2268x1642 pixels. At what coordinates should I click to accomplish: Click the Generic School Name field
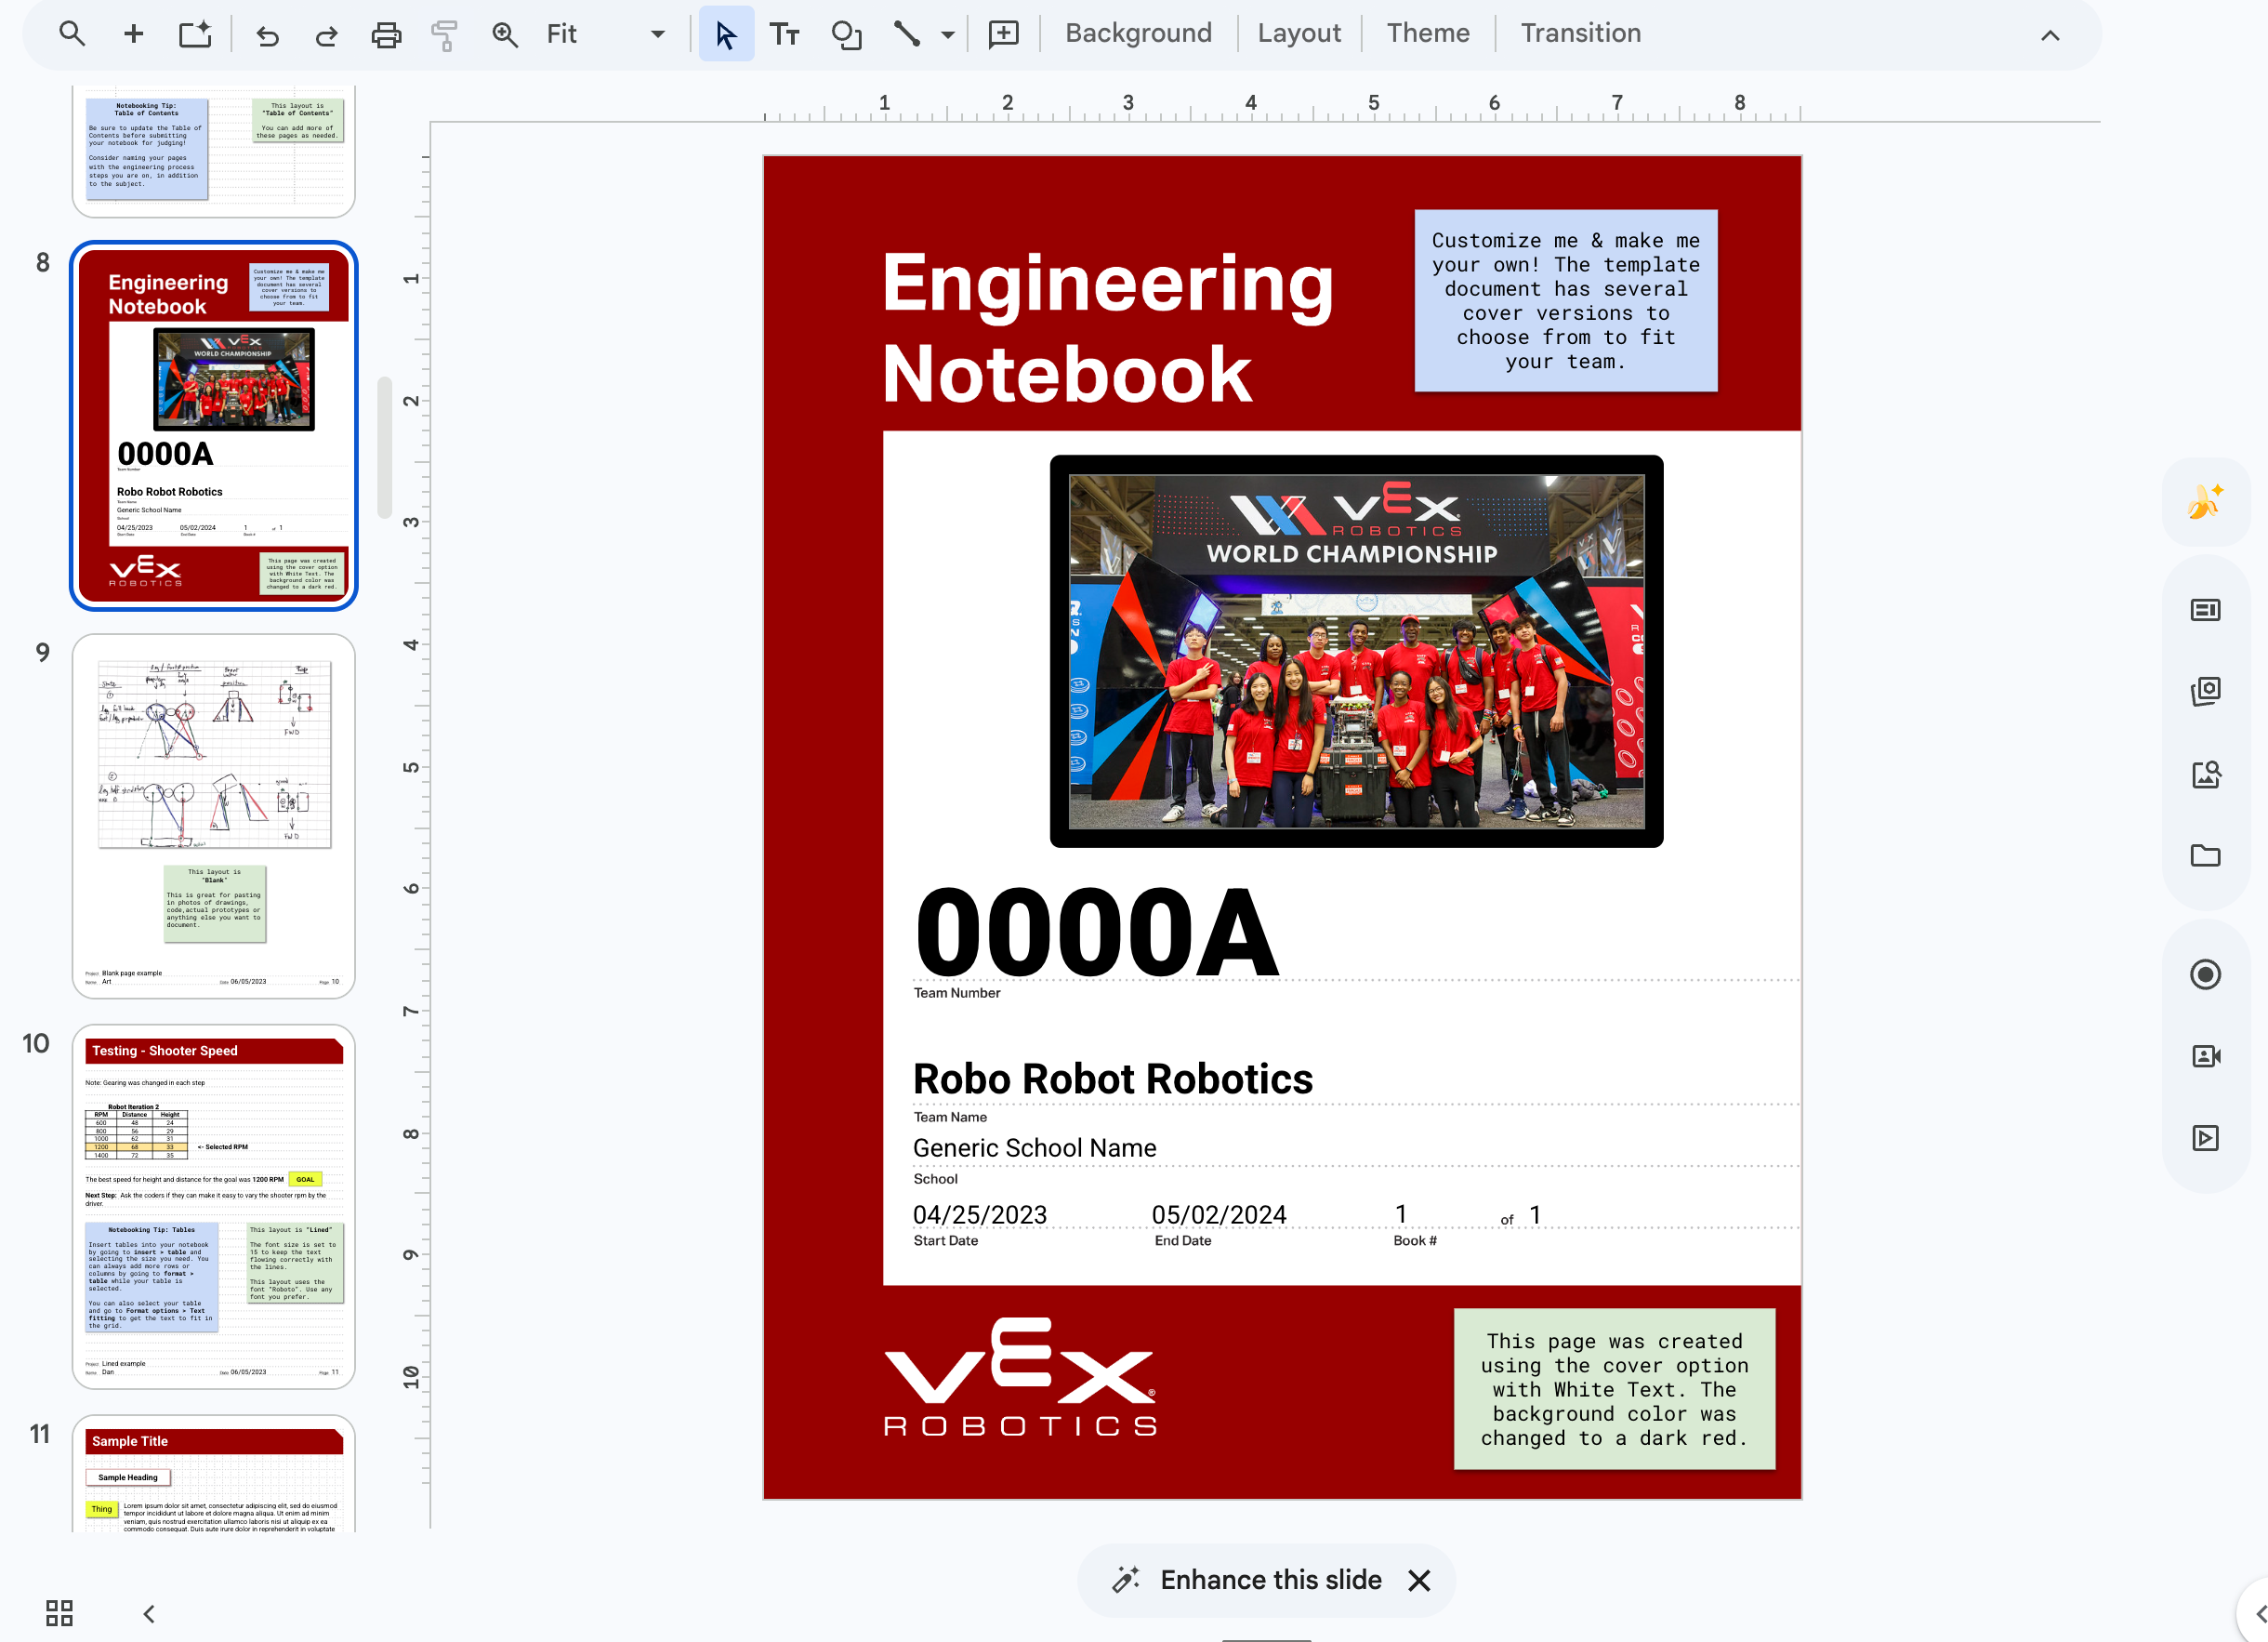(x=1034, y=1147)
